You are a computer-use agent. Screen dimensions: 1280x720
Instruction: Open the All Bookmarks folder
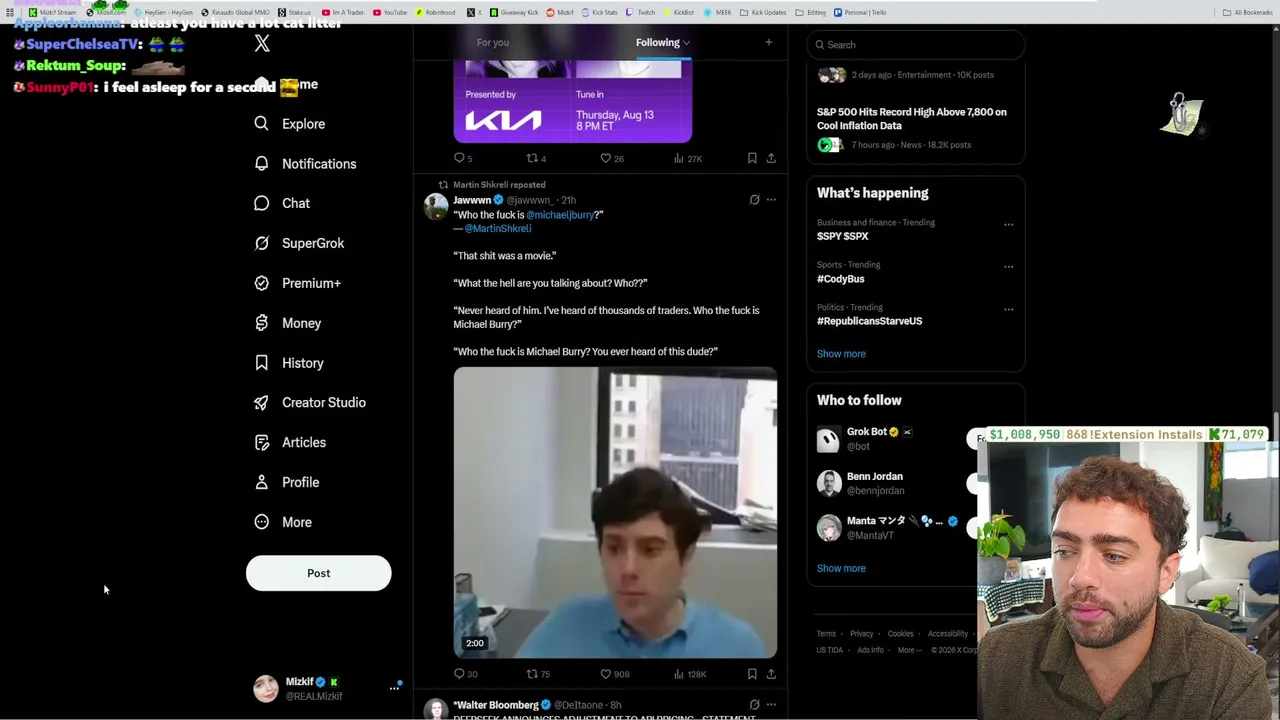[1248, 12]
